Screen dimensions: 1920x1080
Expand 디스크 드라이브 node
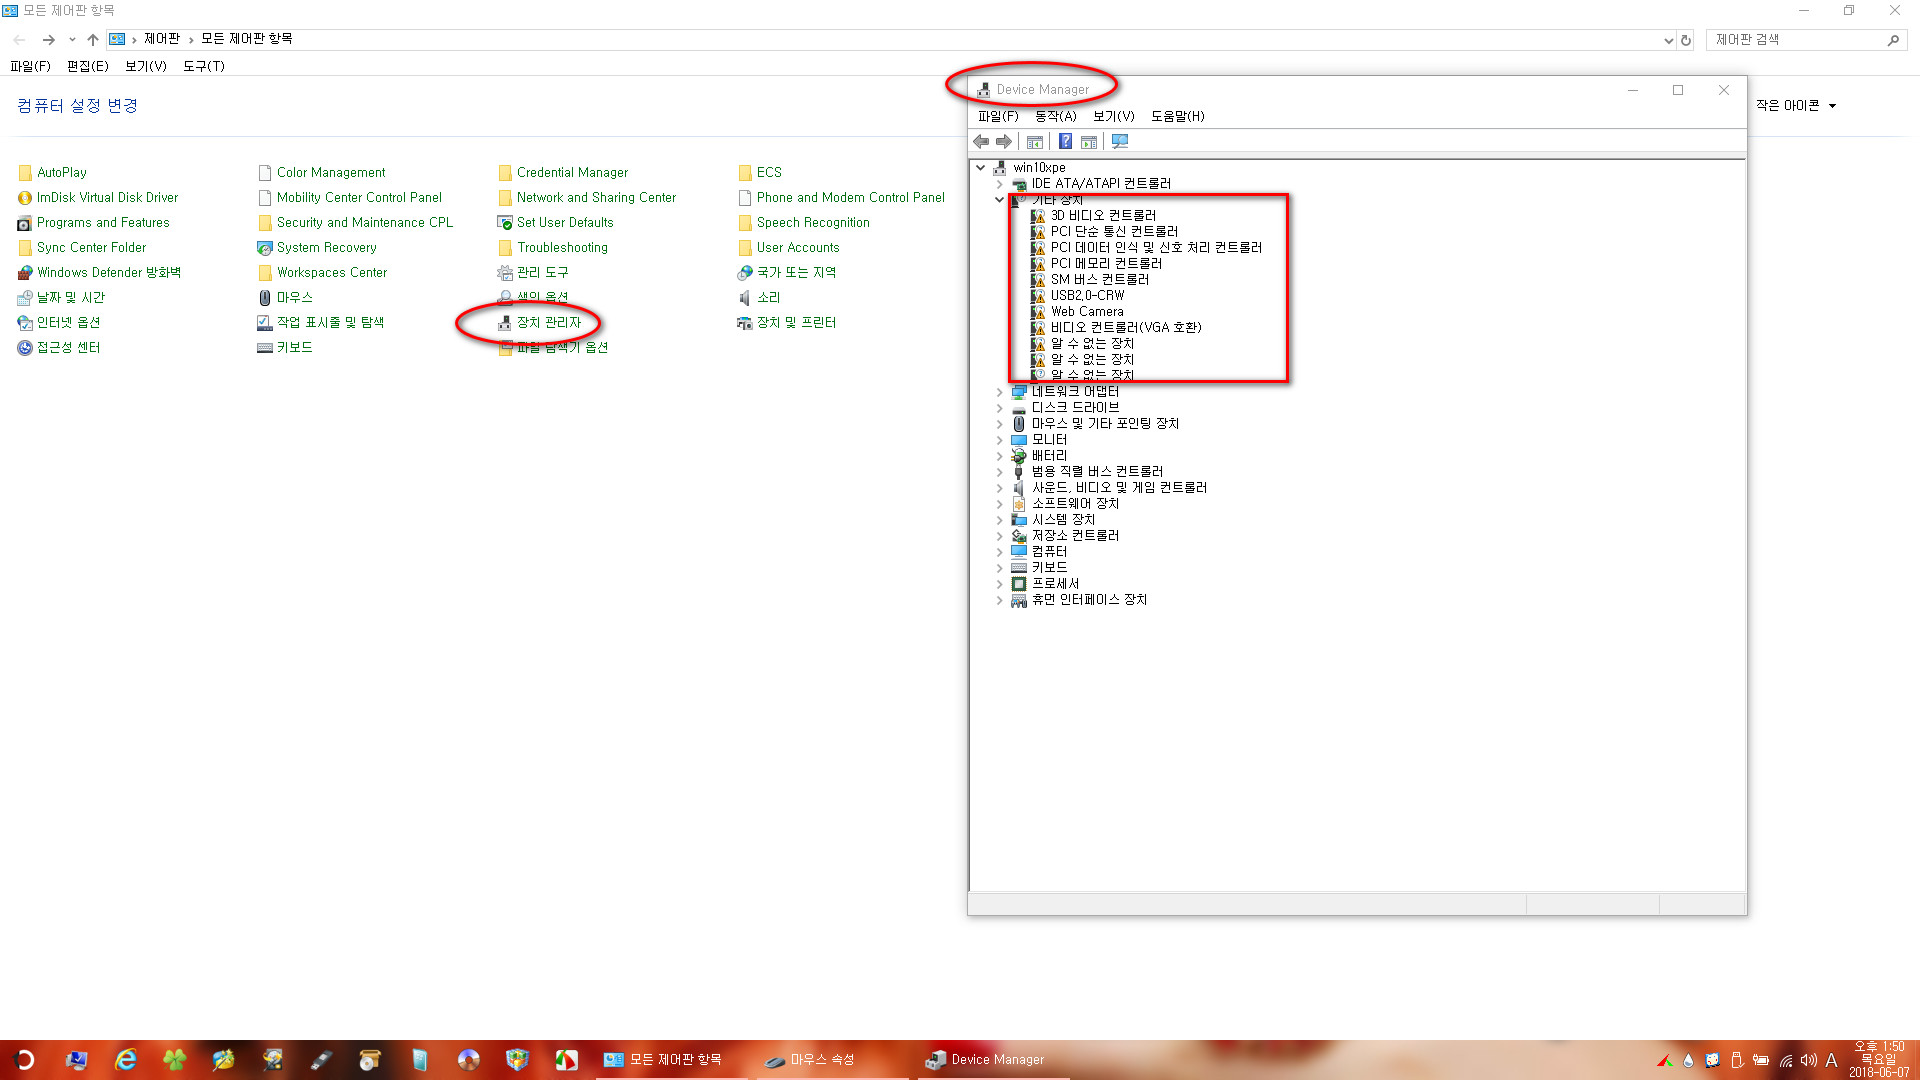pyautogui.click(x=999, y=408)
